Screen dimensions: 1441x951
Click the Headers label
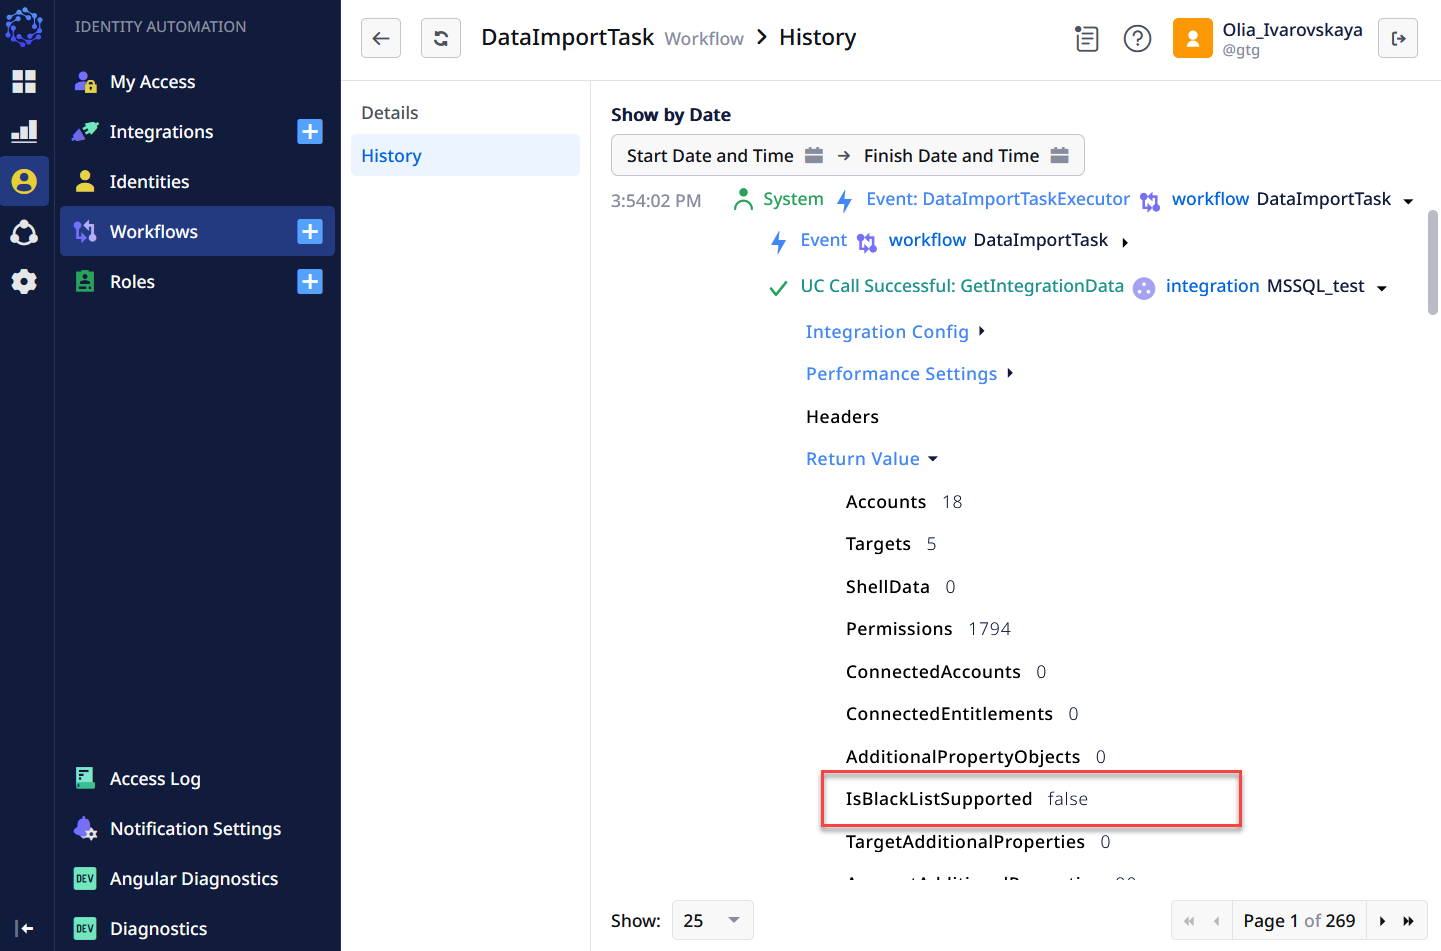click(x=842, y=417)
